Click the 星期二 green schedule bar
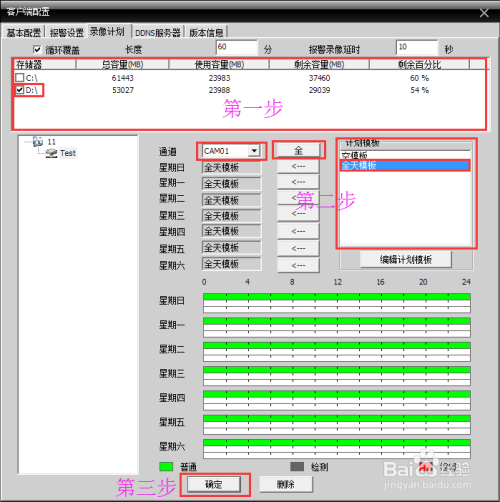500x502 pixels. pos(337,346)
